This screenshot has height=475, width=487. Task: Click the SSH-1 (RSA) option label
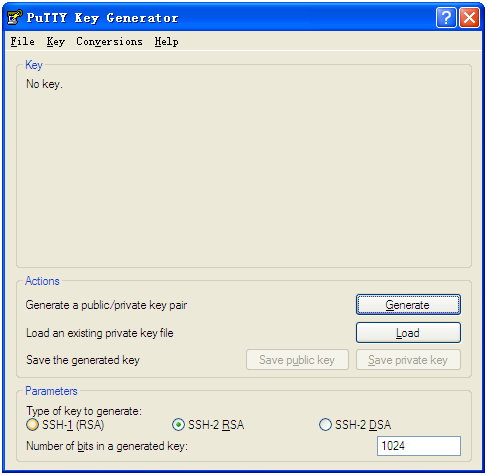tap(73, 425)
